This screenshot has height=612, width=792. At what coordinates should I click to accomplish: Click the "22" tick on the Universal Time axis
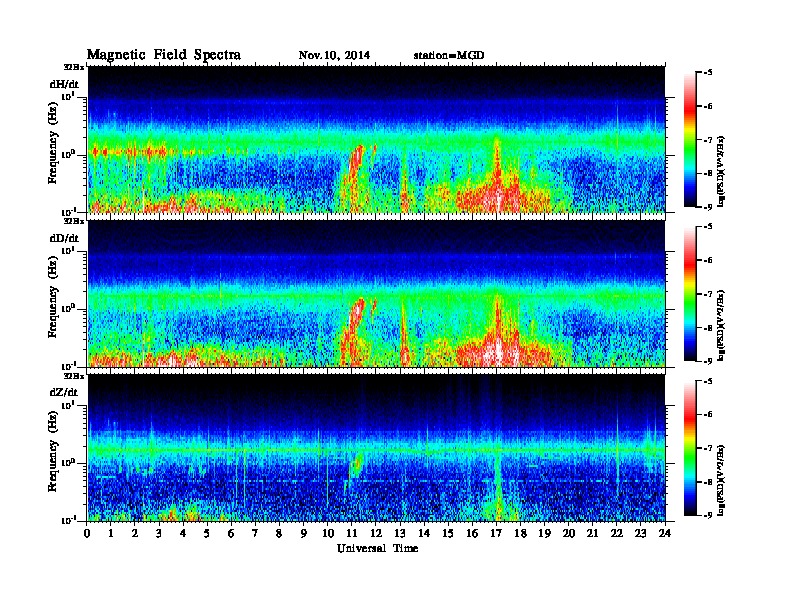[x=617, y=534]
